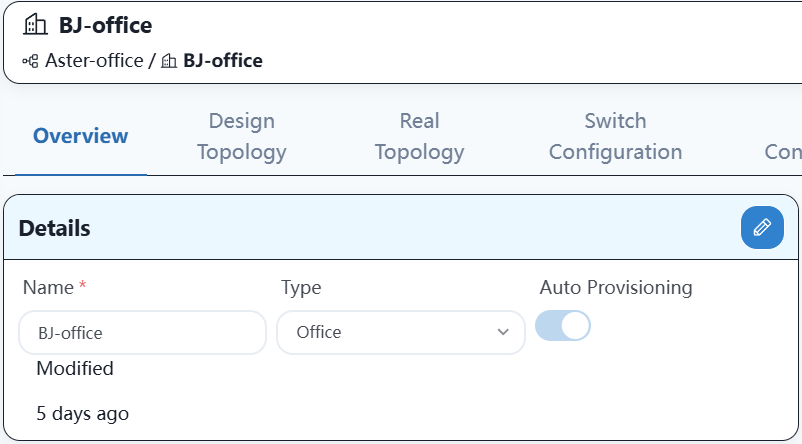The width and height of the screenshot is (802, 444).
Task: Select the Switch Configuration tab
Action: point(615,136)
